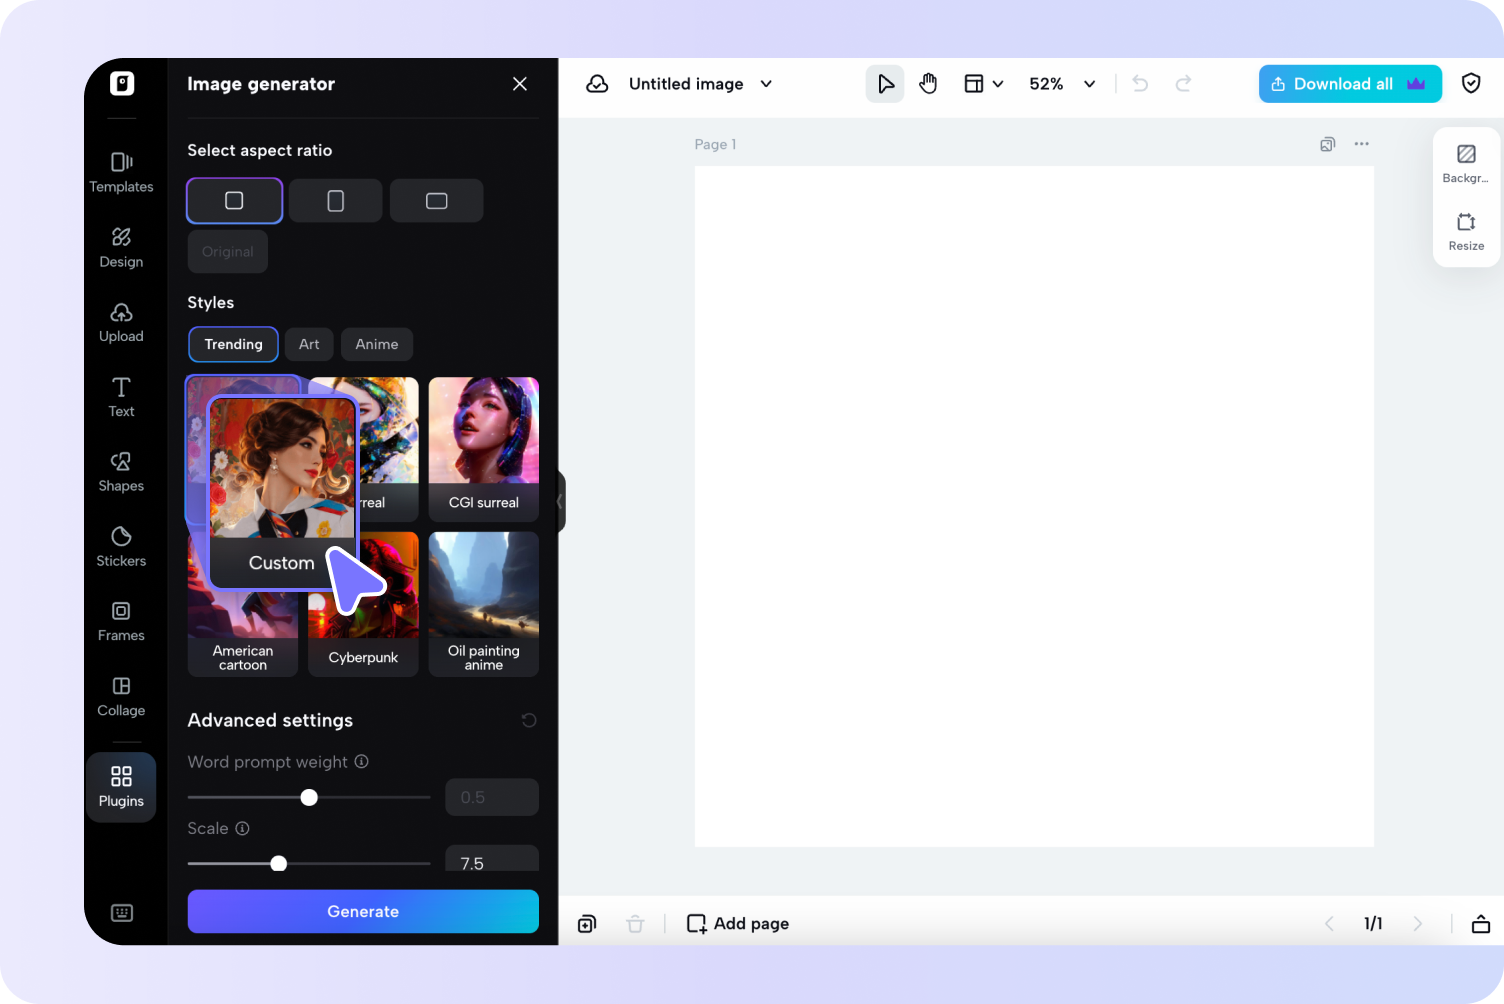Click the keyboard shortcuts icon in sidebar
This screenshot has width=1504, height=1004.
pyautogui.click(x=122, y=912)
